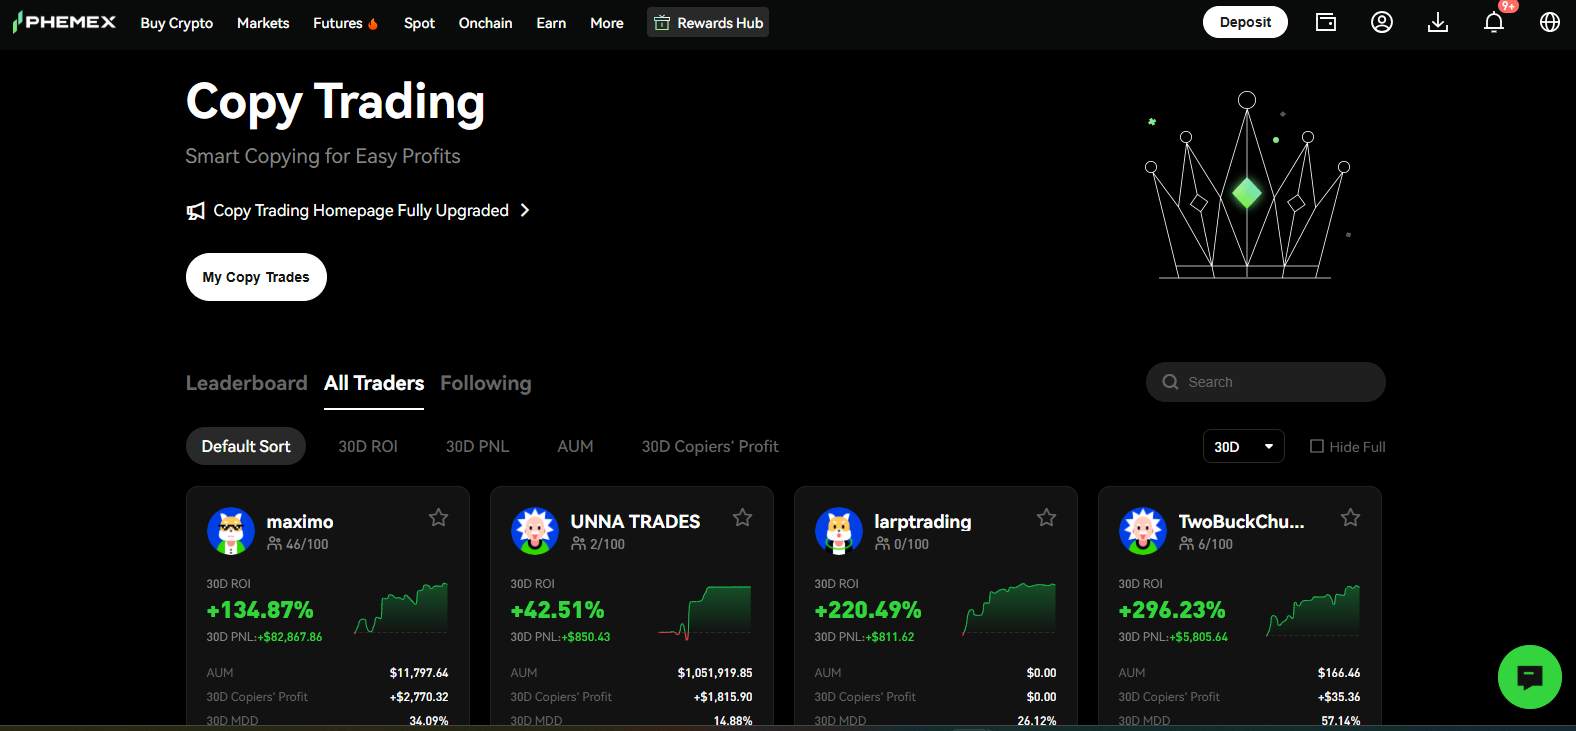Open TwoBuckChu... trader name
1576x731 pixels.
(1241, 521)
